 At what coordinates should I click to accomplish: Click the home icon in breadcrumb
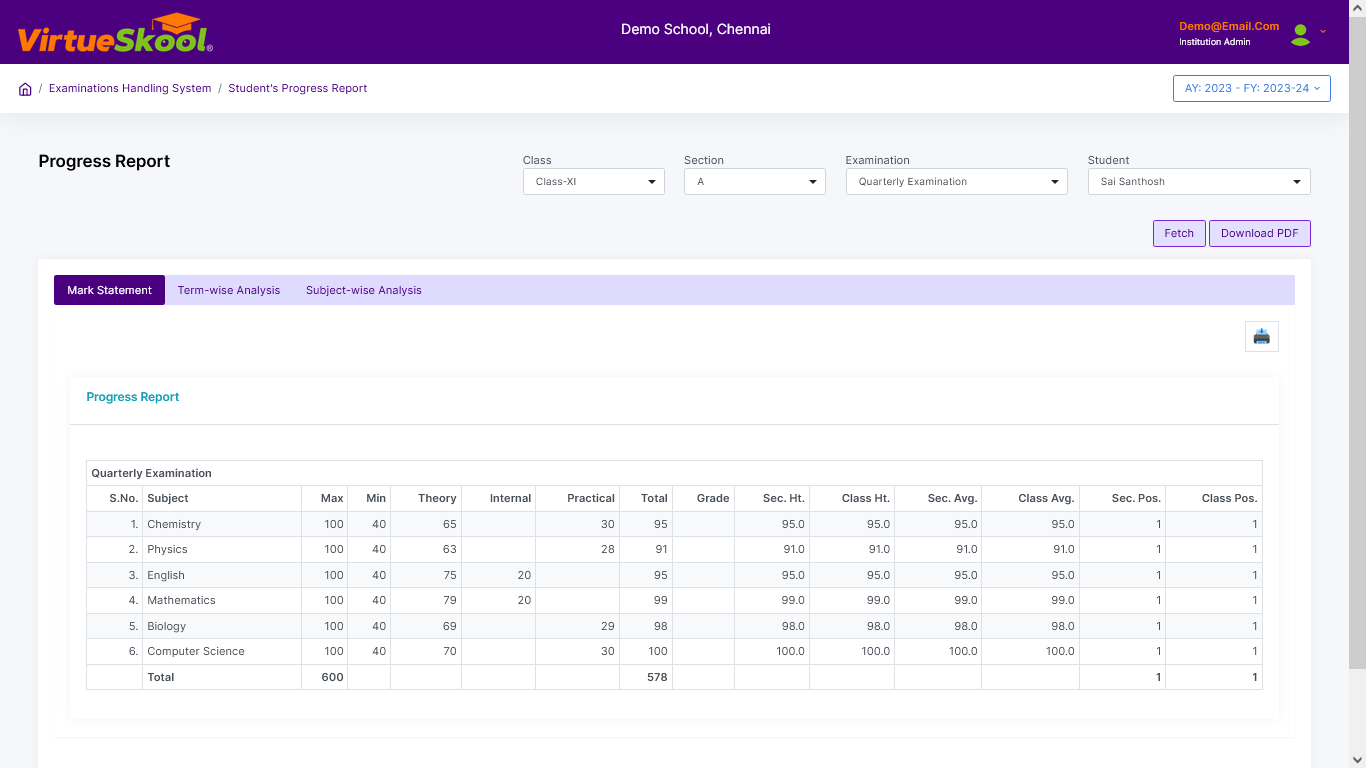point(25,89)
